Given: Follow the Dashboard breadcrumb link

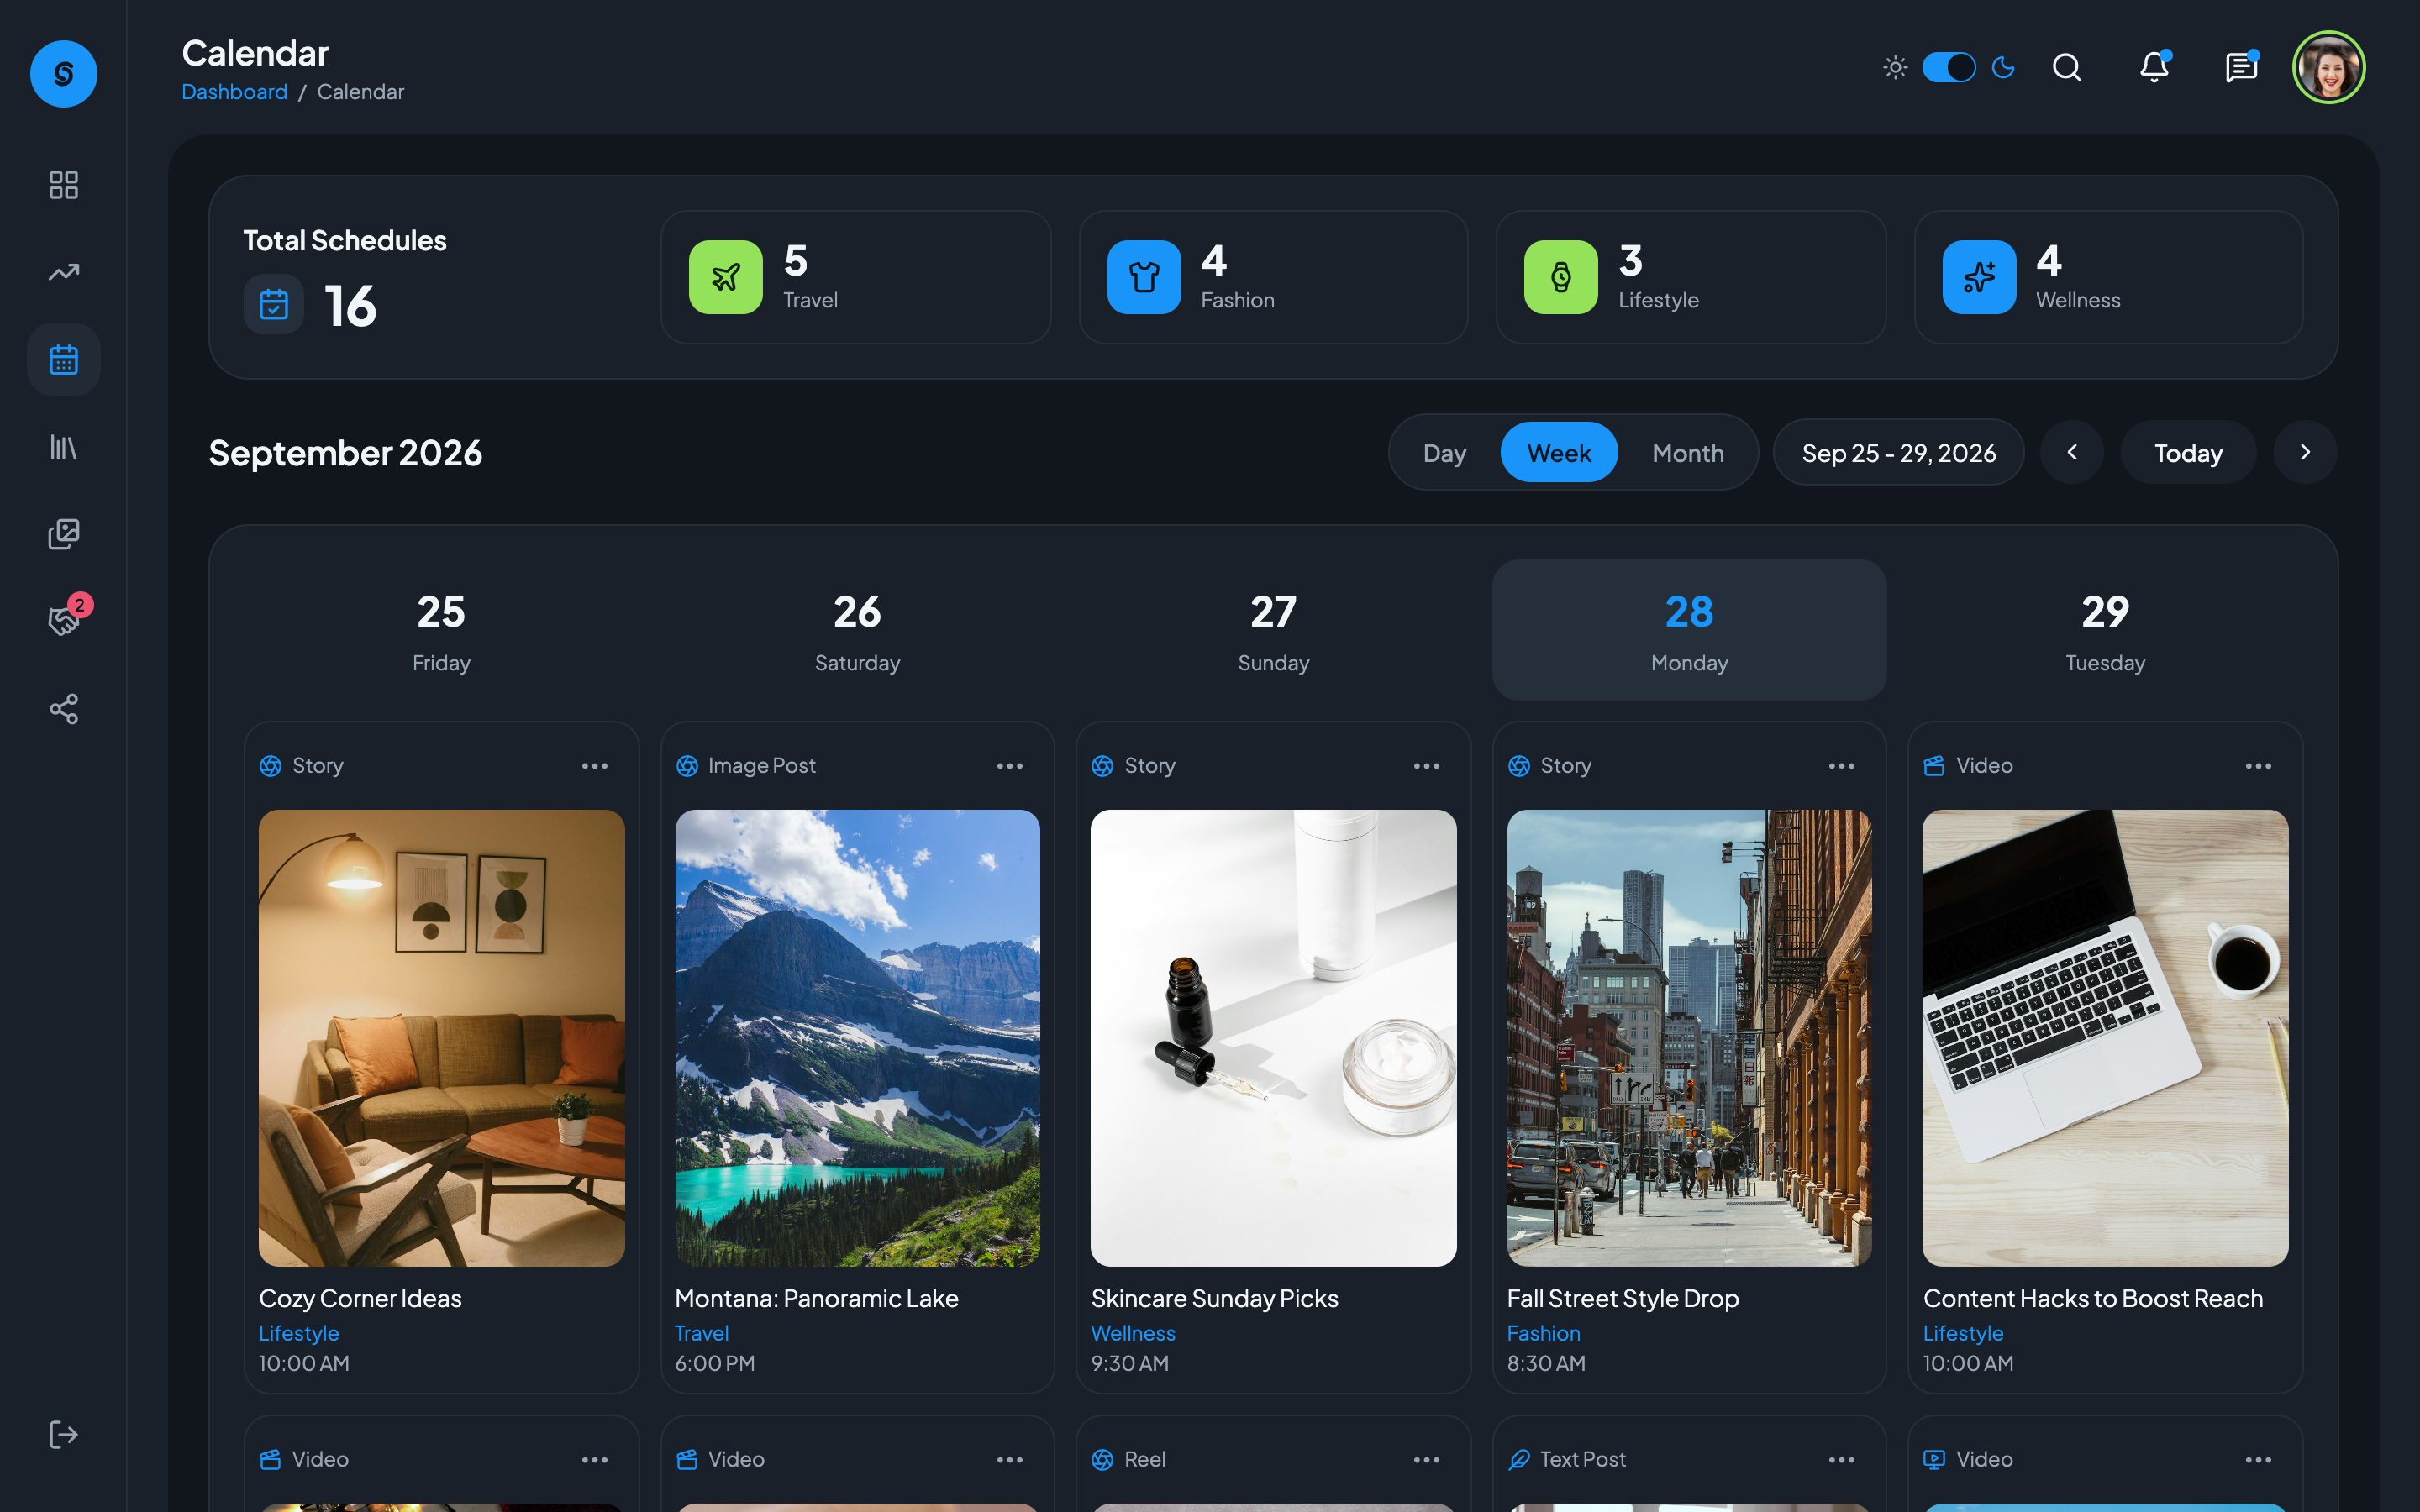Looking at the screenshot, I should (234, 92).
